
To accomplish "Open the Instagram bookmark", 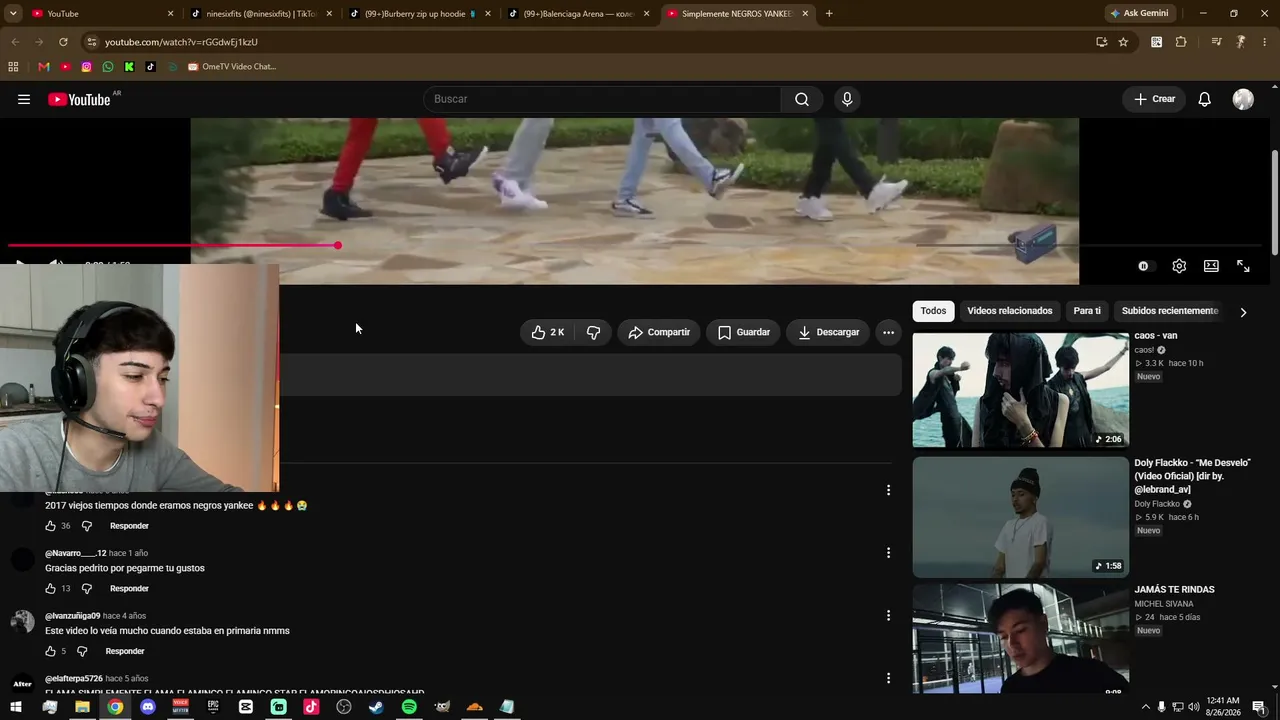I will 86,67.
